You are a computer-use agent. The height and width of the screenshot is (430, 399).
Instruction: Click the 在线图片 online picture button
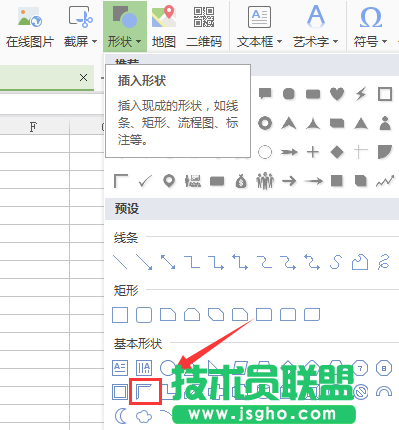coord(29,27)
